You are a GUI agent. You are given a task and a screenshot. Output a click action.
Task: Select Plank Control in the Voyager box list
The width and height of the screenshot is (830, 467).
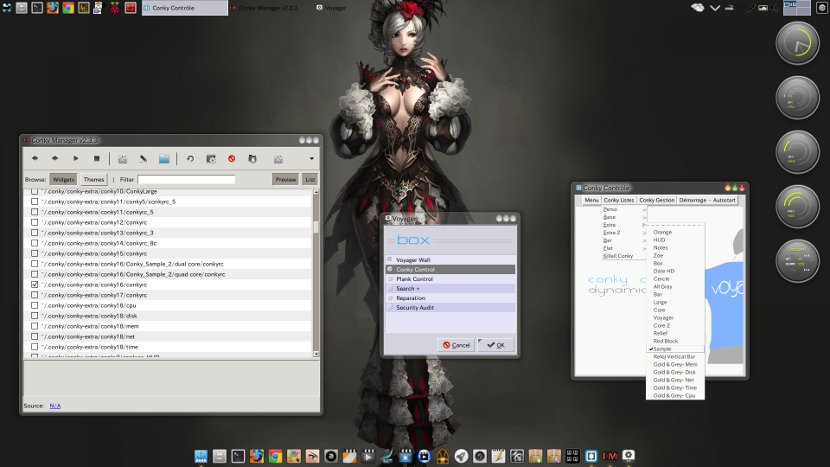450,279
